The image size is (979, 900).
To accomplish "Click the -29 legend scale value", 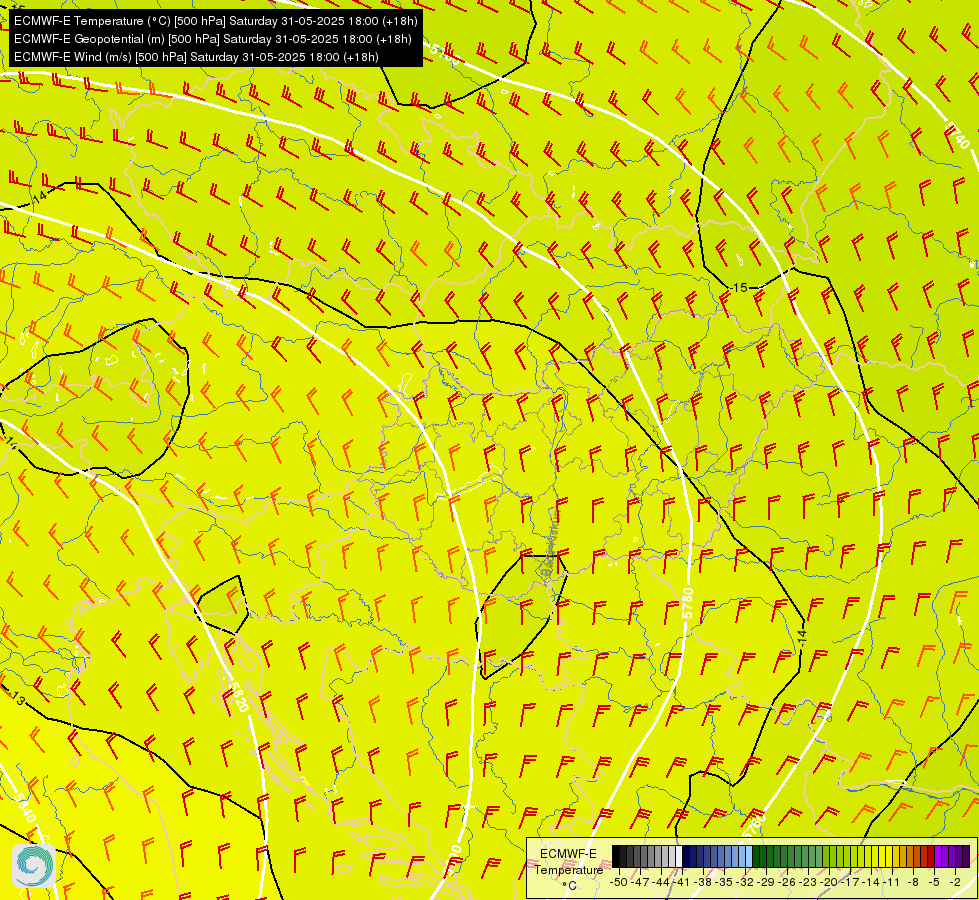I will coord(766,883).
